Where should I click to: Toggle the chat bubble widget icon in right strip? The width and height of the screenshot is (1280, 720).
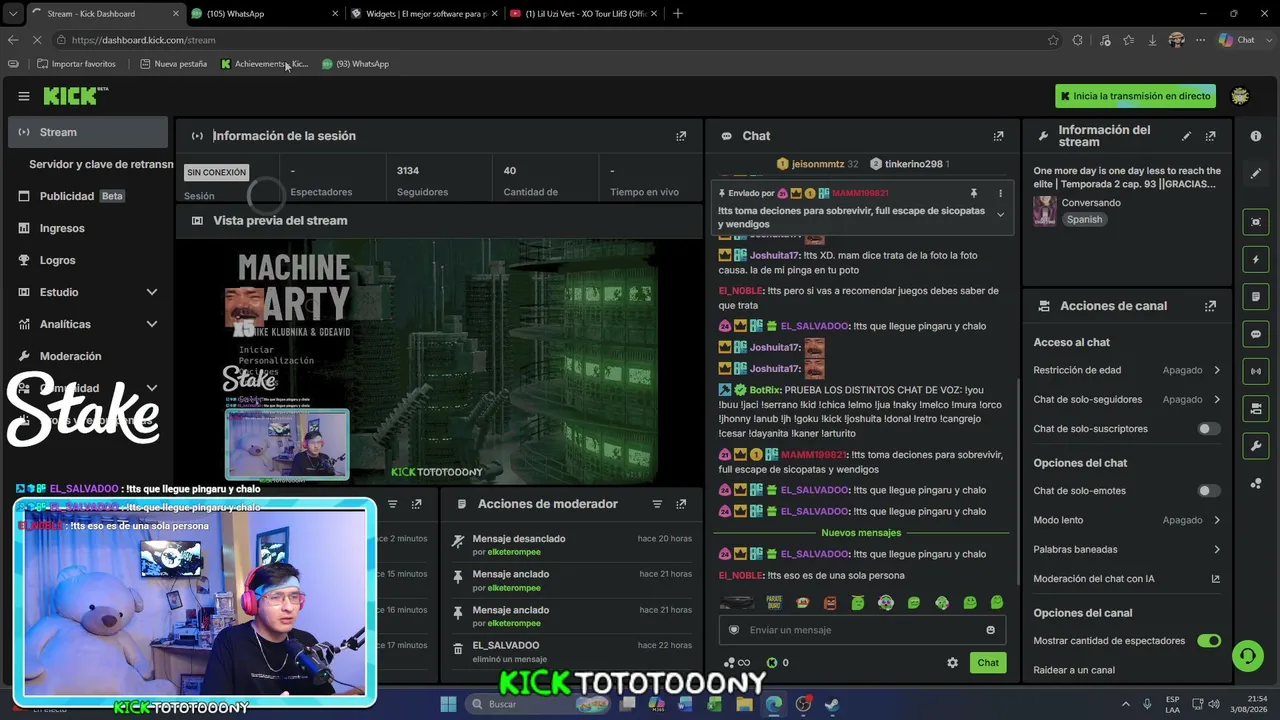click(x=1256, y=334)
